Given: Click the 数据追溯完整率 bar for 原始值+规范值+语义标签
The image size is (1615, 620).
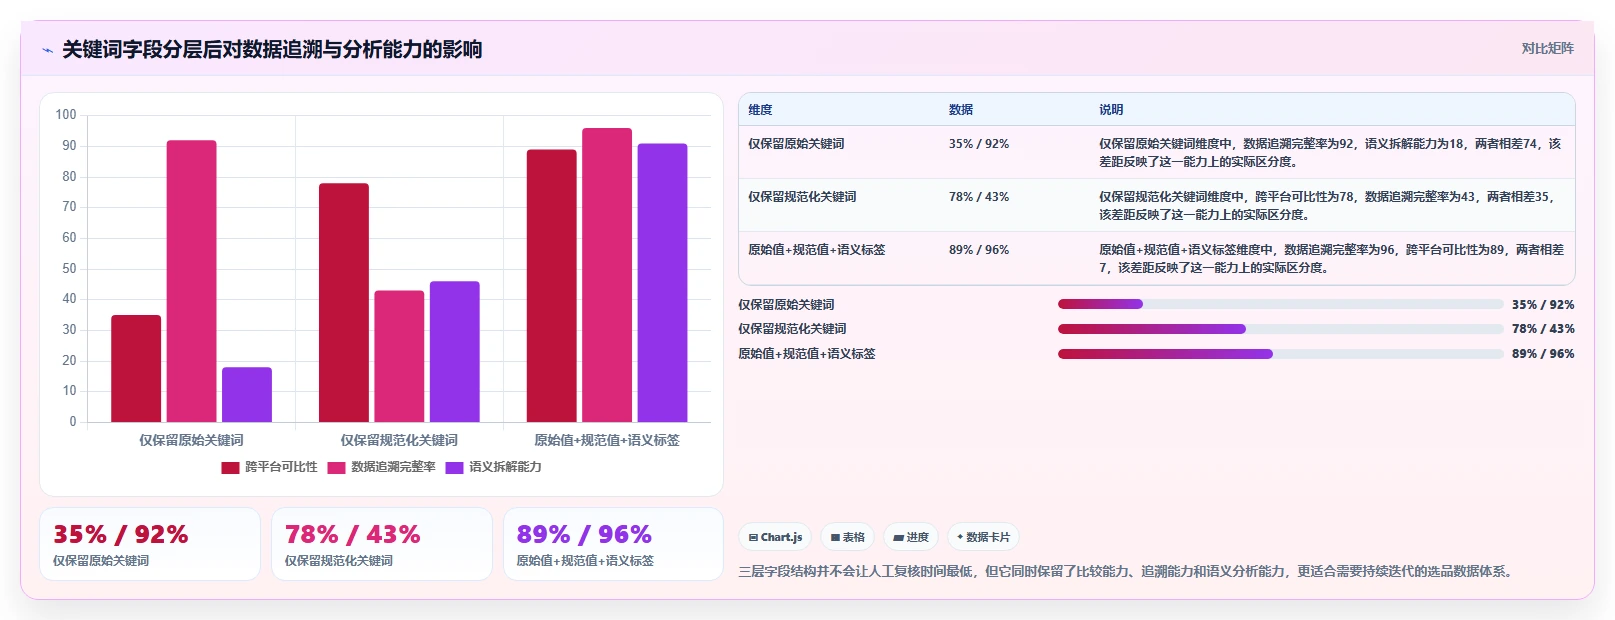Looking at the screenshot, I should pos(607,275).
